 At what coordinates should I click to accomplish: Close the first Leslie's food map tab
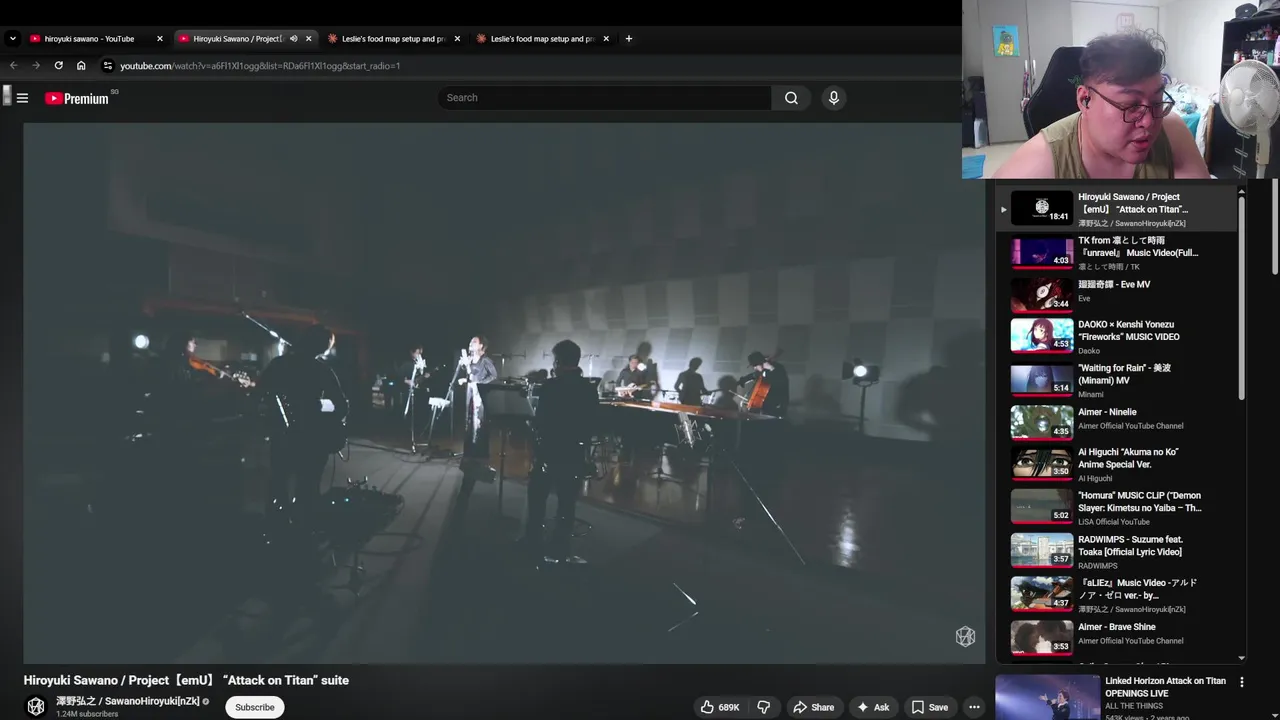(457, 39)
